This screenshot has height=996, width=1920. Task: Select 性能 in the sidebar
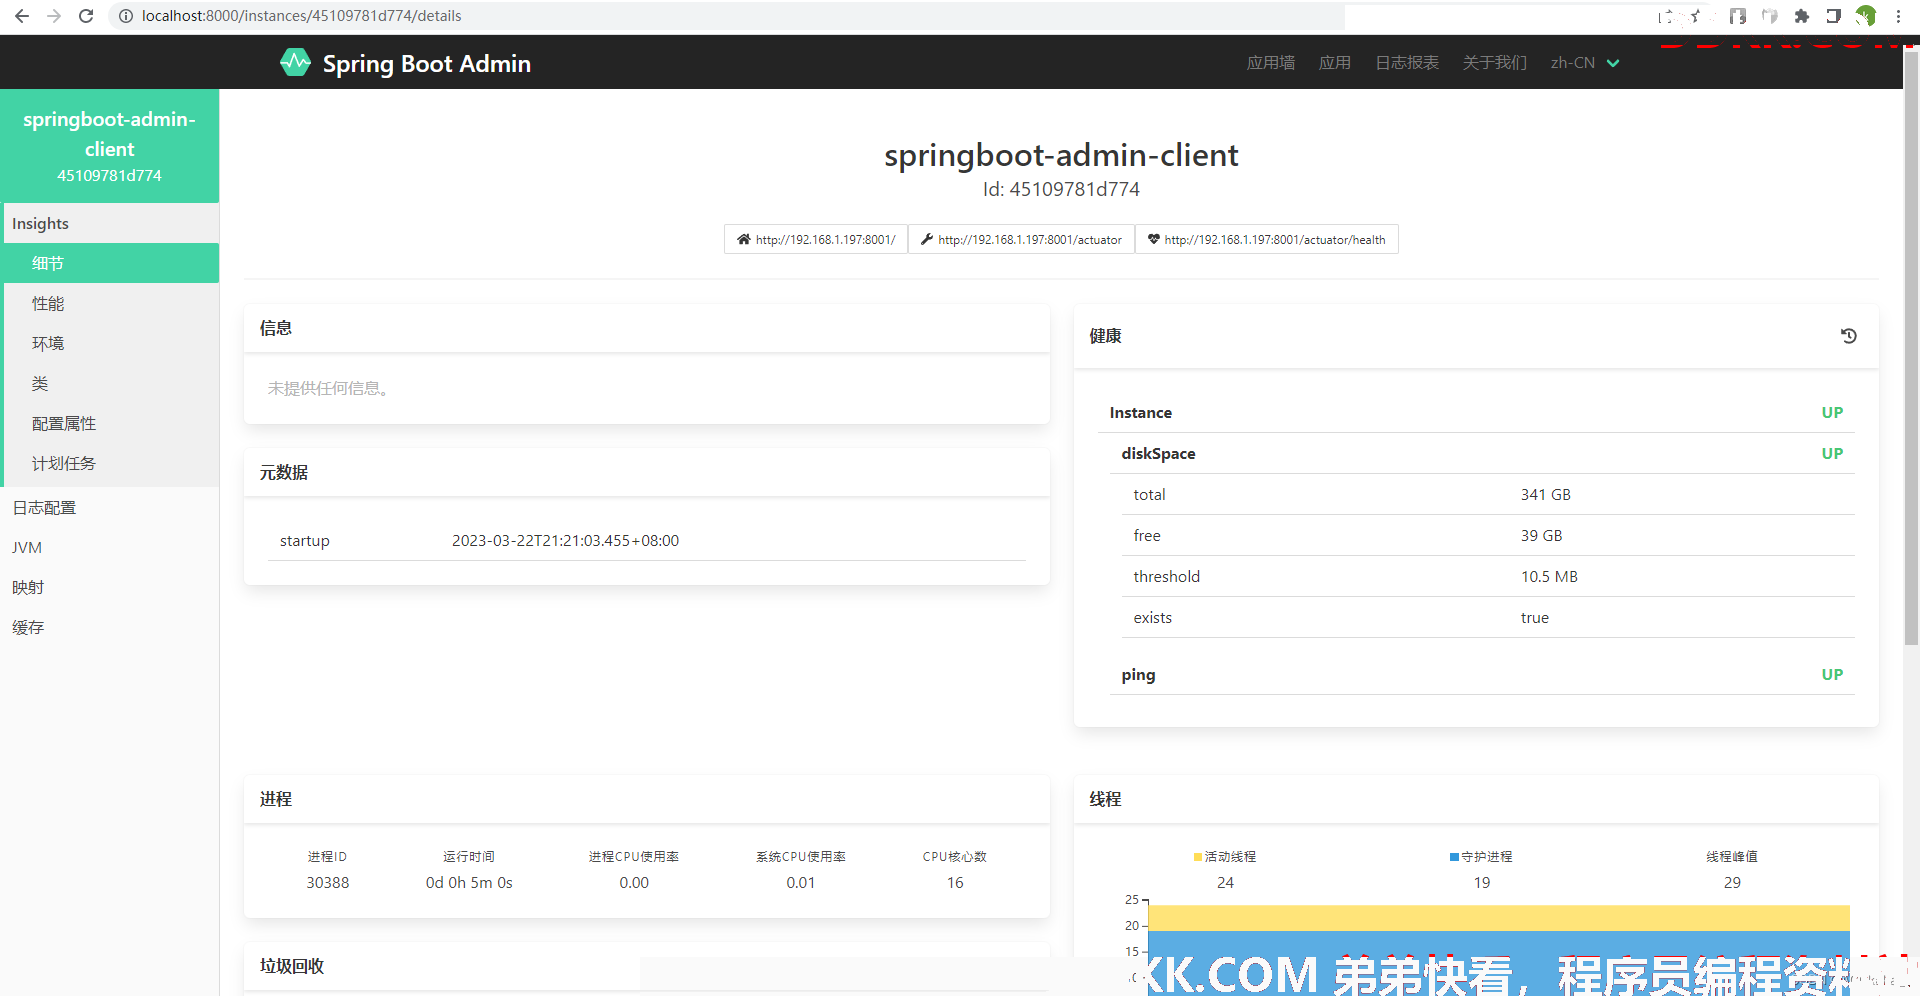[110, 303]
